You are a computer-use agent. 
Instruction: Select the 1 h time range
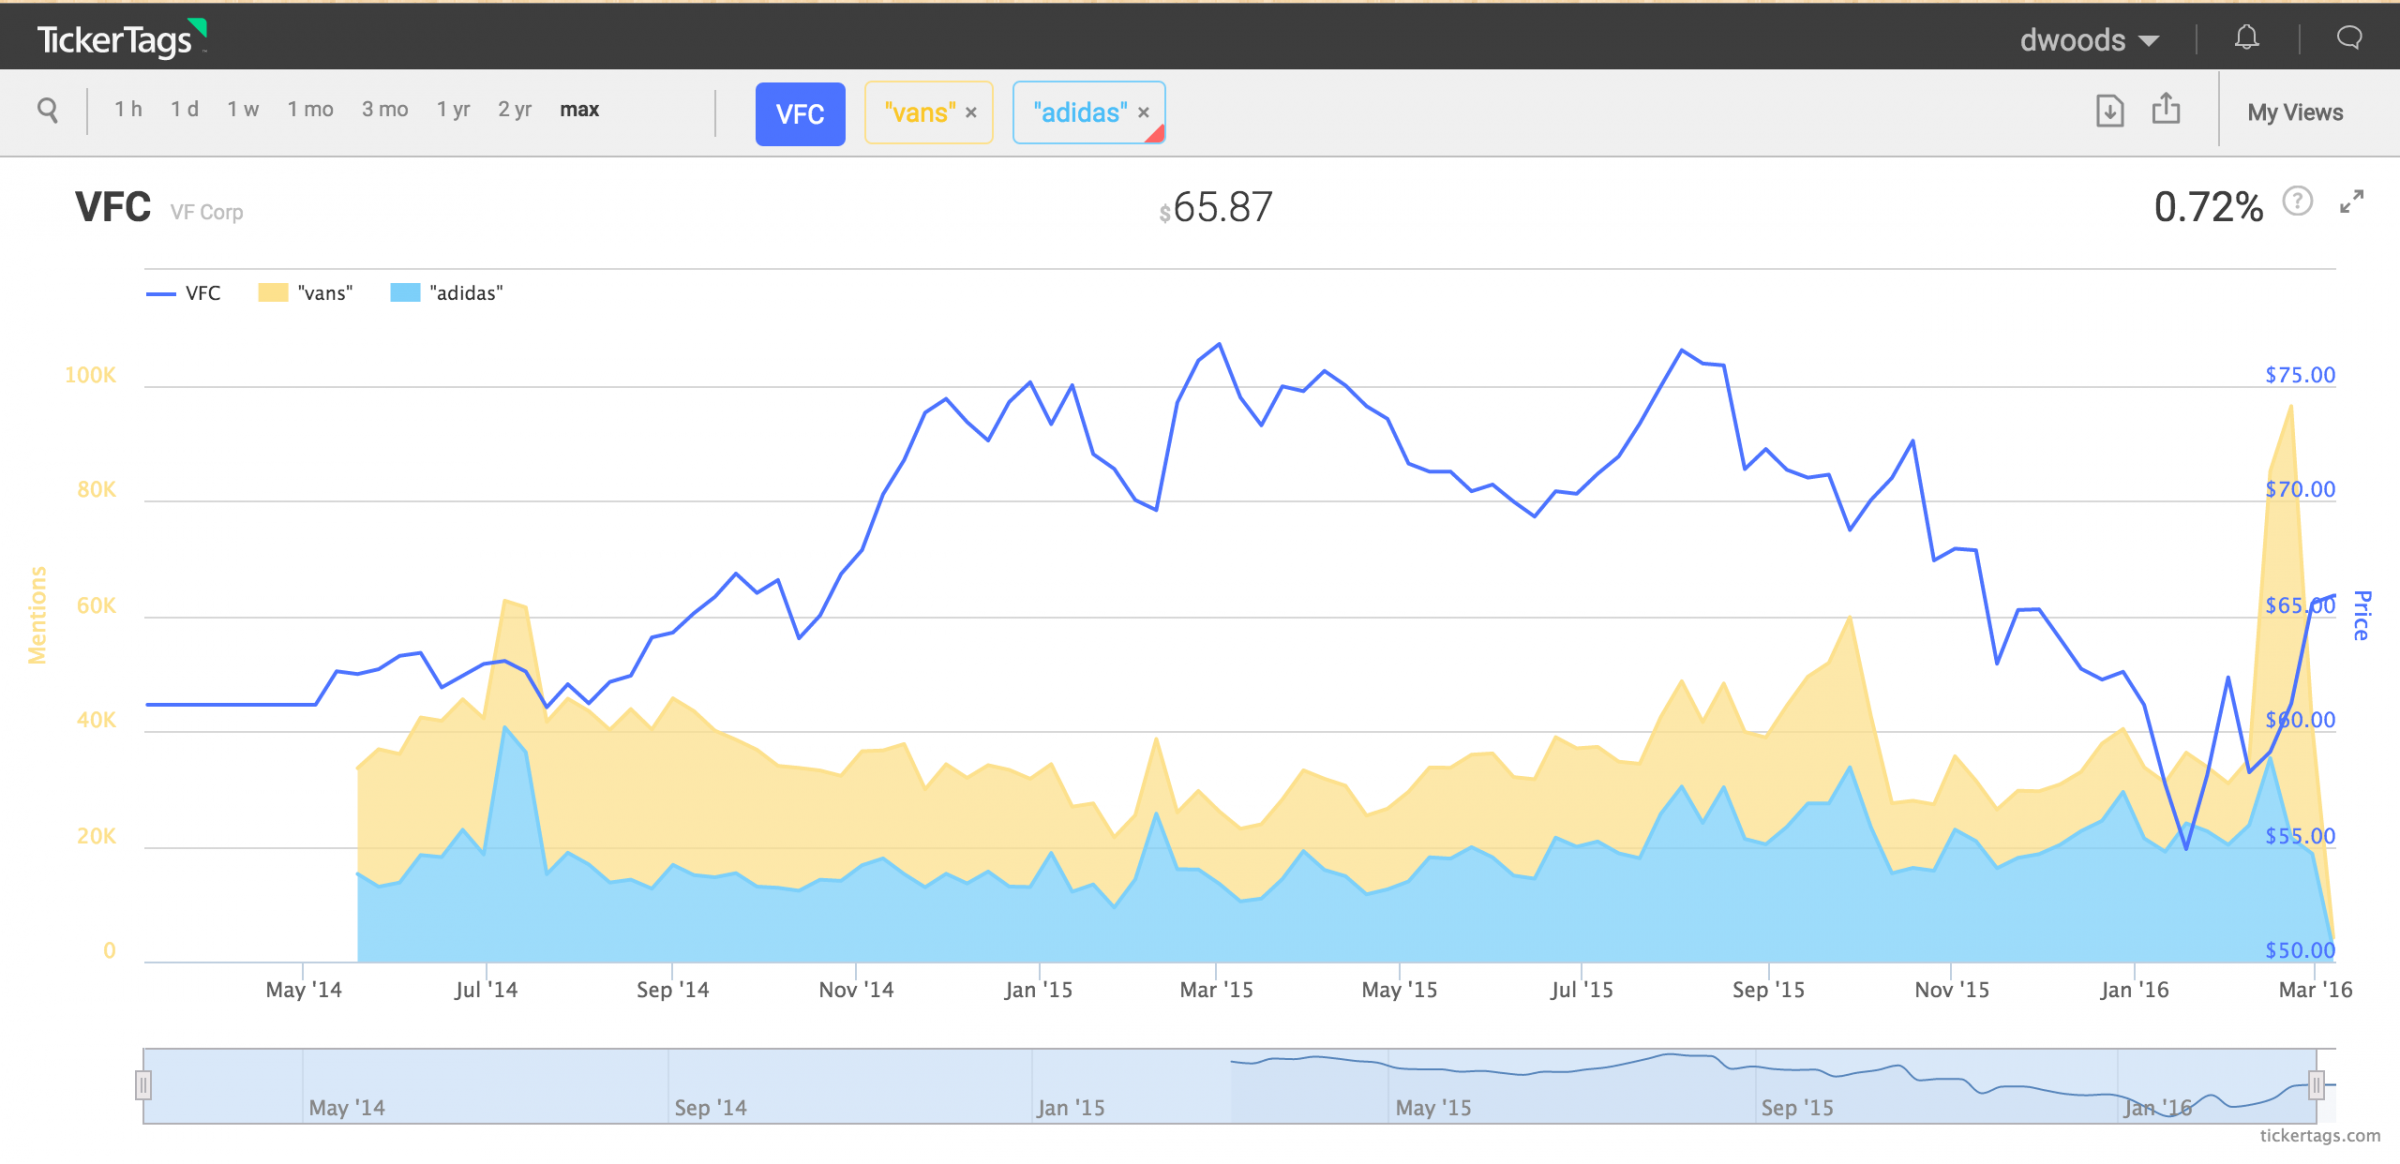(x=128, y=109)
